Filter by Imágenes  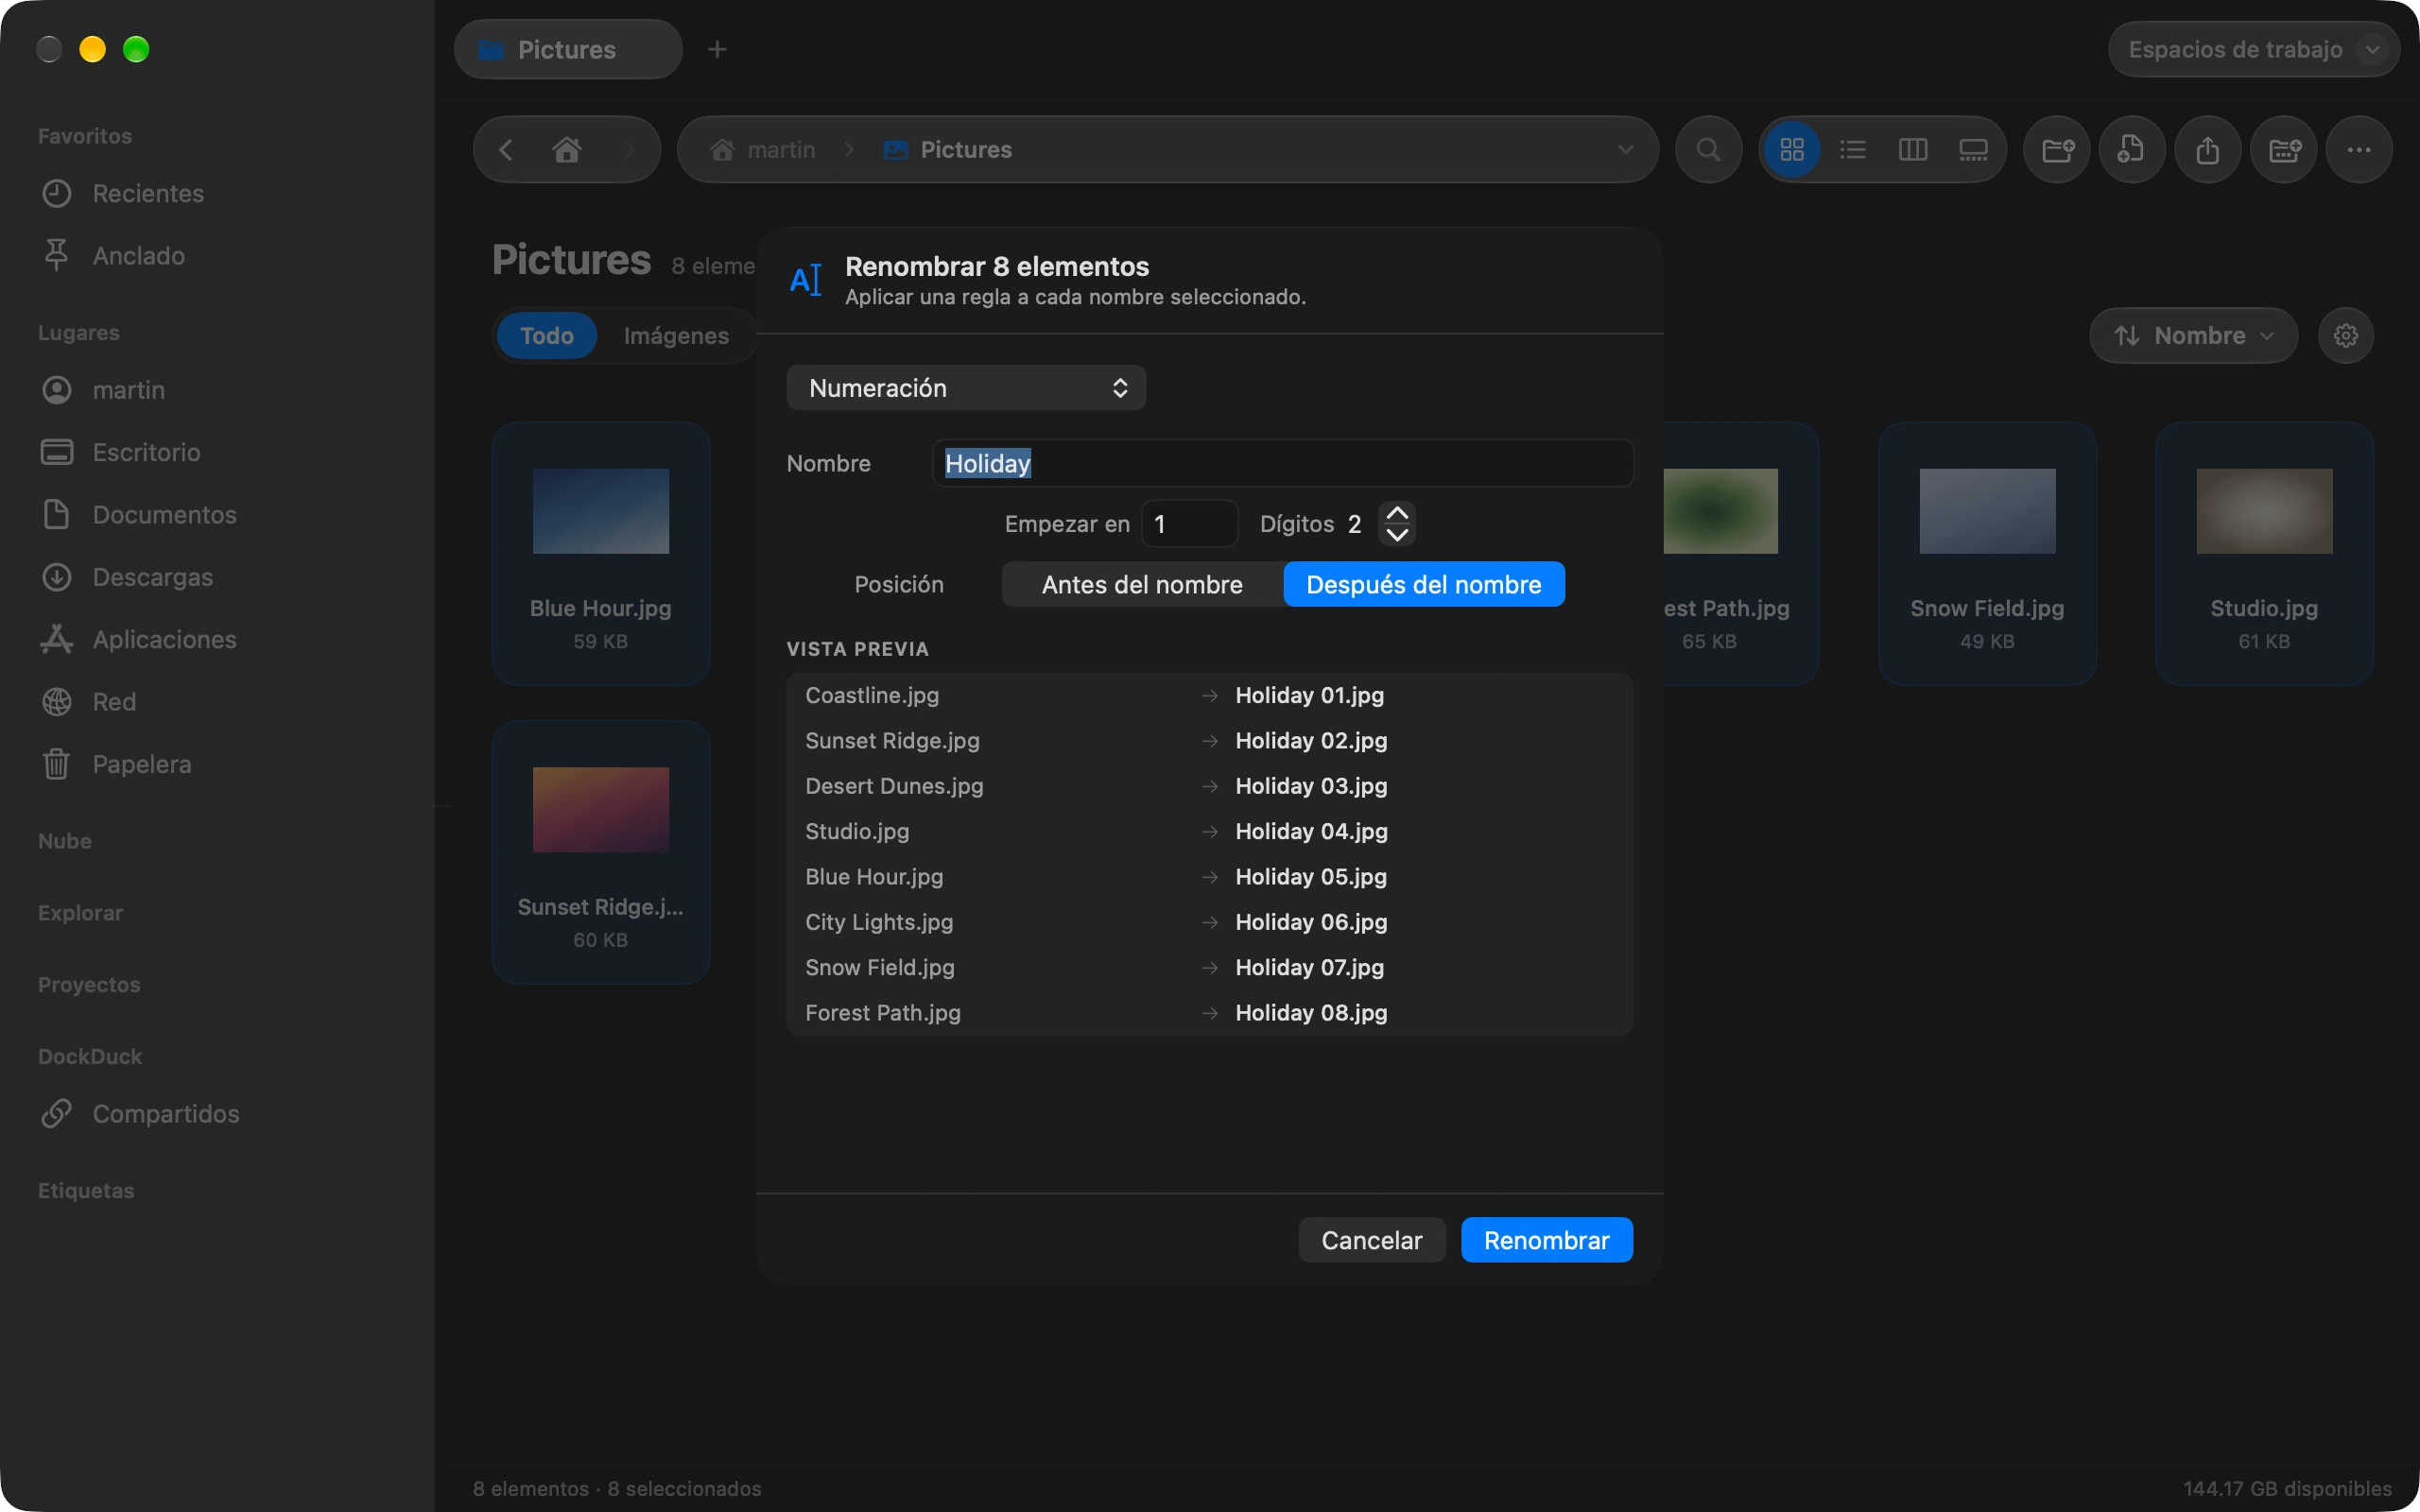click(676, 335)
